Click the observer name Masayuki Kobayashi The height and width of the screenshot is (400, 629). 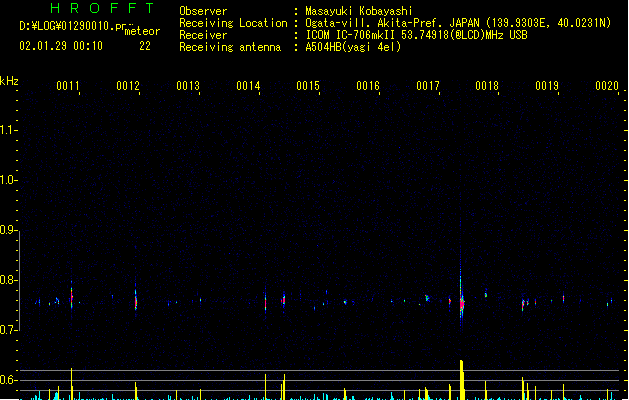pos(359,11)
